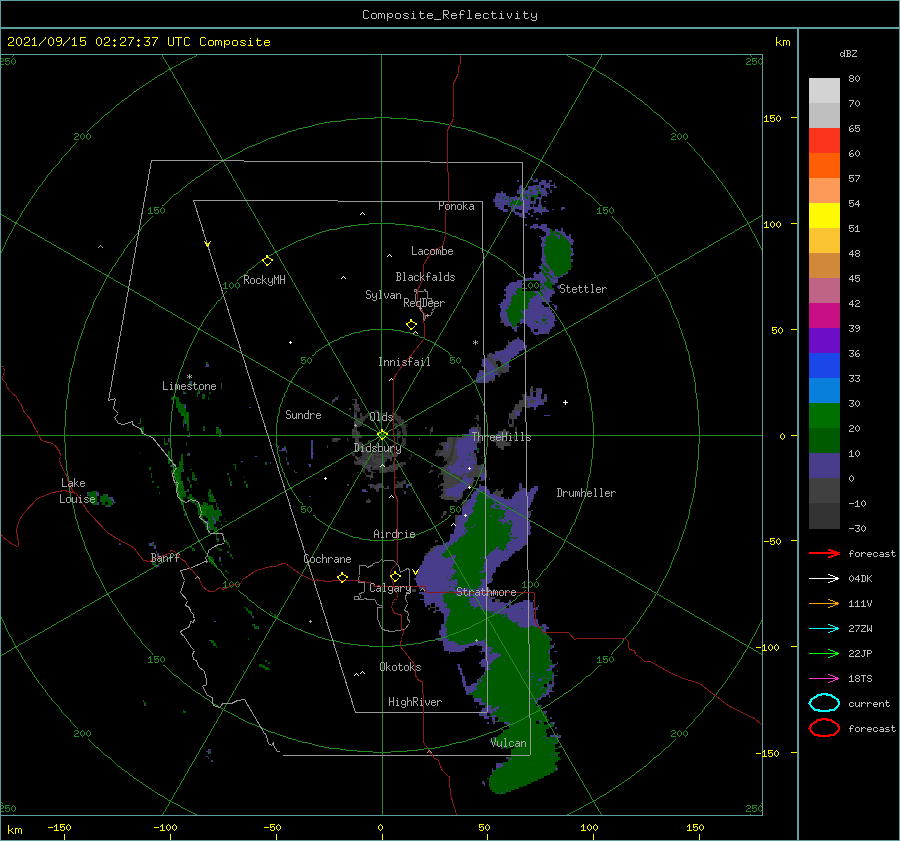This screenshot has width=900, height=841.
Task: Click the yellow diamond marker below RedDeer
Action: [x=412, y=325]
